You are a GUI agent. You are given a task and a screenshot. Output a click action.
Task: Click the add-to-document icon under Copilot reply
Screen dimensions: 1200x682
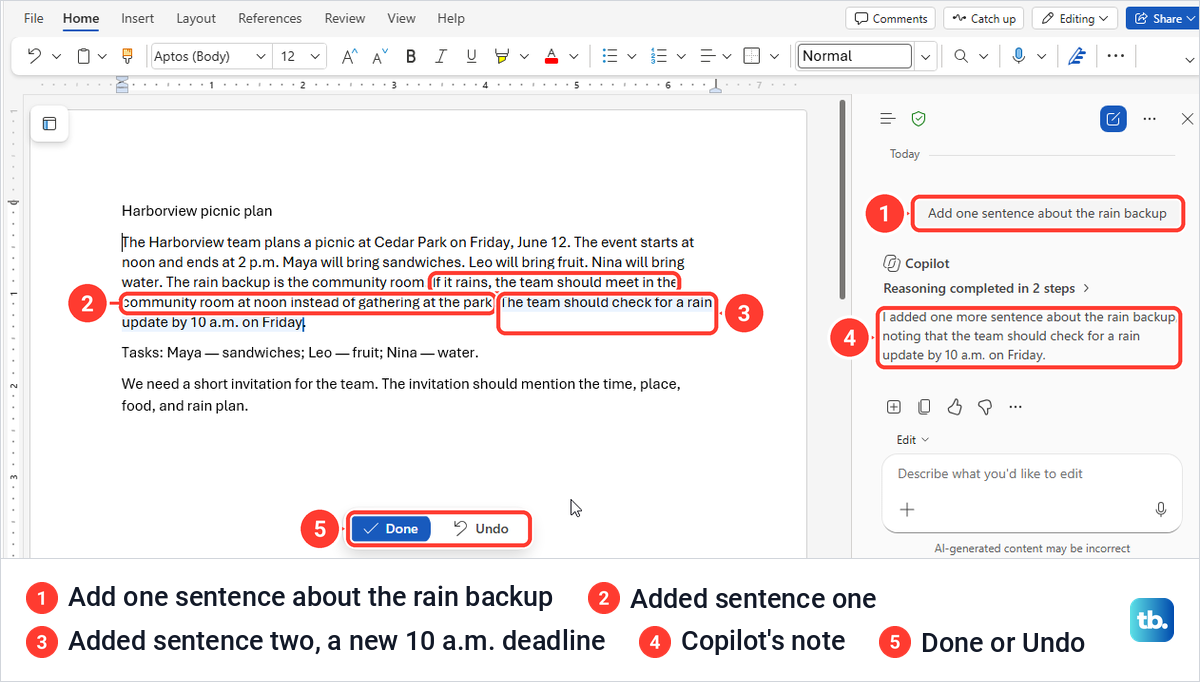click(894, 406)
